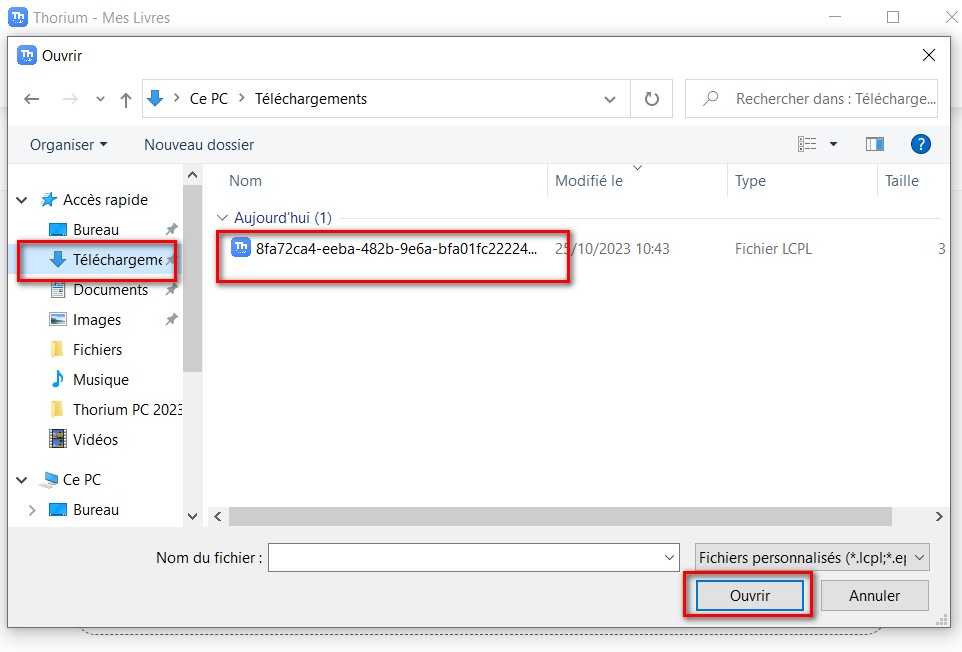Viewport: 962px width, 652px height.
Task: Click the back navigation arrow
Action: pos(32,99)
